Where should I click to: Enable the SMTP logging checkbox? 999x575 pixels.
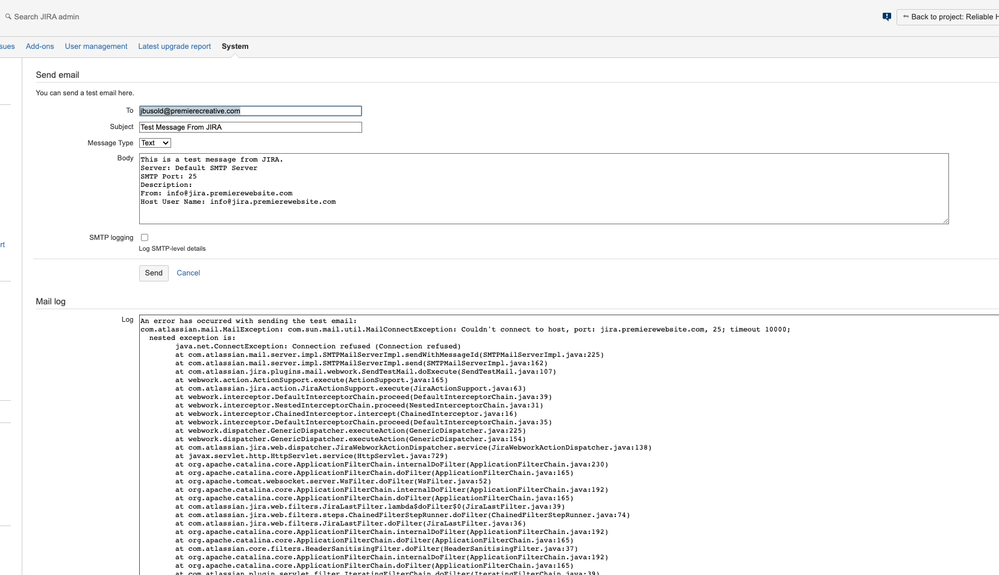pos(145,238)
